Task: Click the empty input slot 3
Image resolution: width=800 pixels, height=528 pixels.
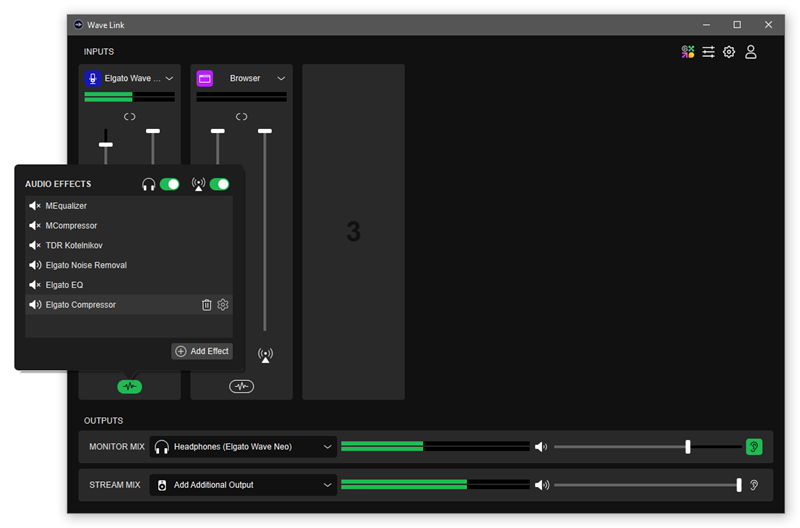Action: (x=353, y=232)
